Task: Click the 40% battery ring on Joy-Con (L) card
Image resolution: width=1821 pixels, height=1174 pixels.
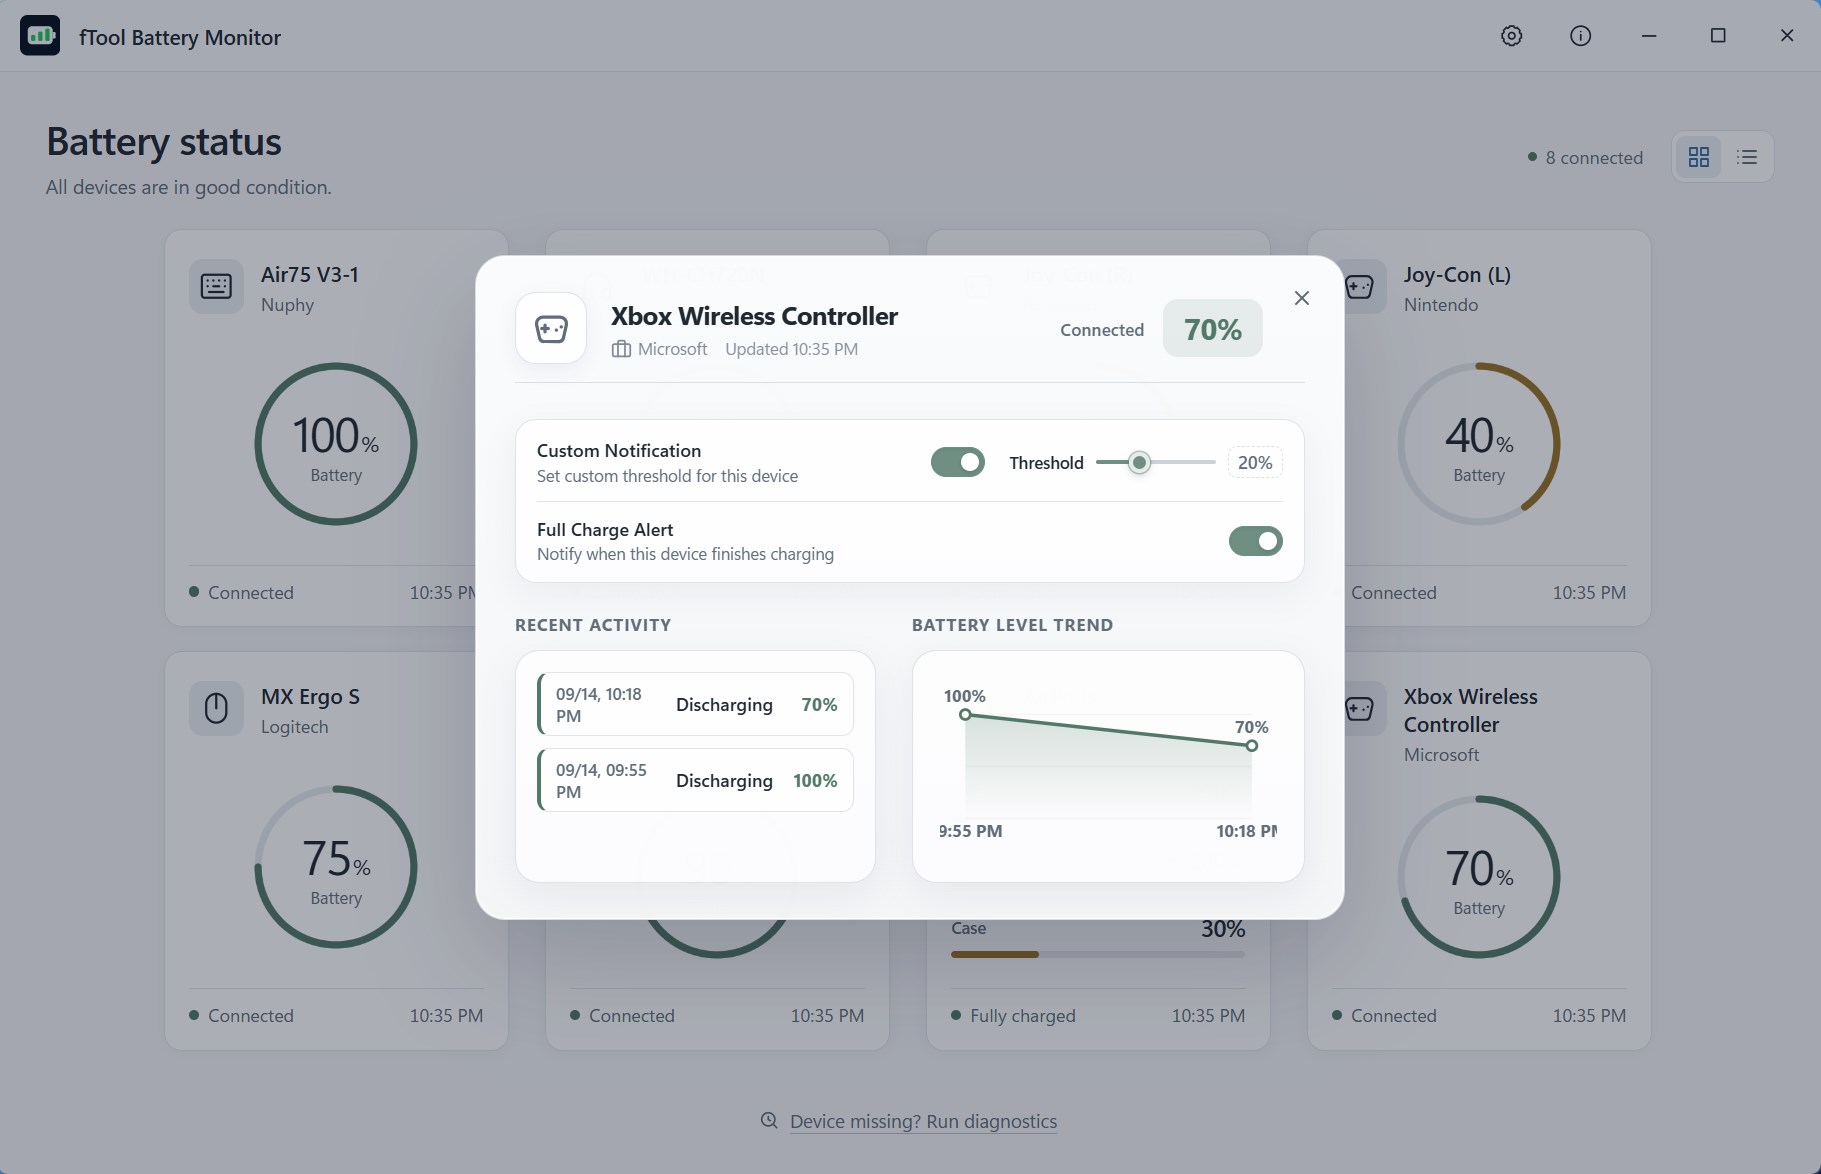Action: coord(1479,444)
